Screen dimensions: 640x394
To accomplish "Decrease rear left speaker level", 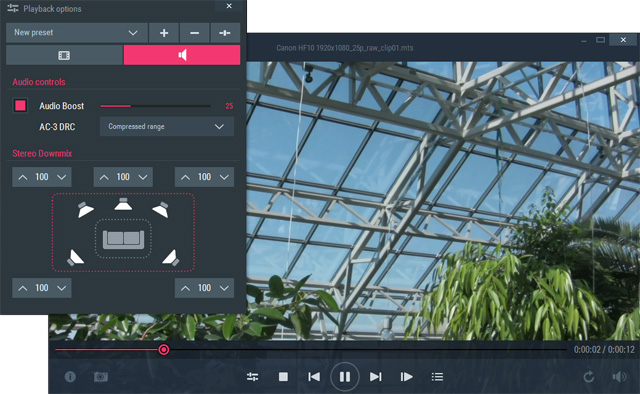I will tap(62, 288).
